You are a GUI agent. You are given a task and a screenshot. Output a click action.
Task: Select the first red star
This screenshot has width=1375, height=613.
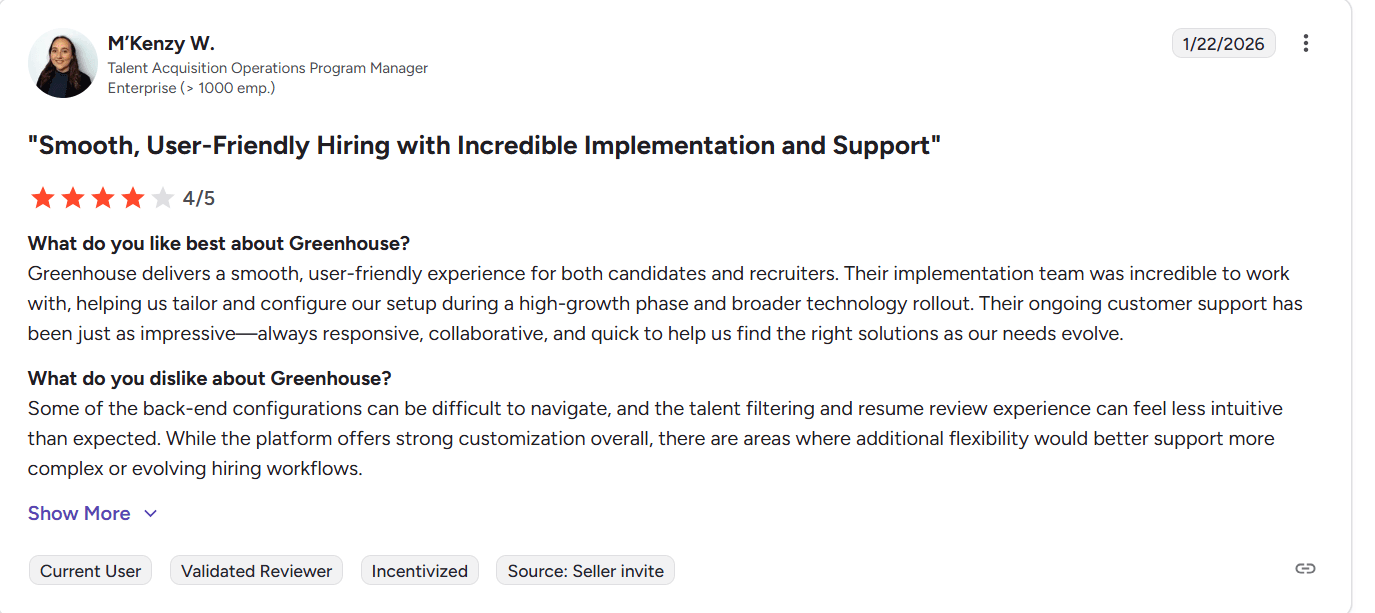click(x=43, y=197)
